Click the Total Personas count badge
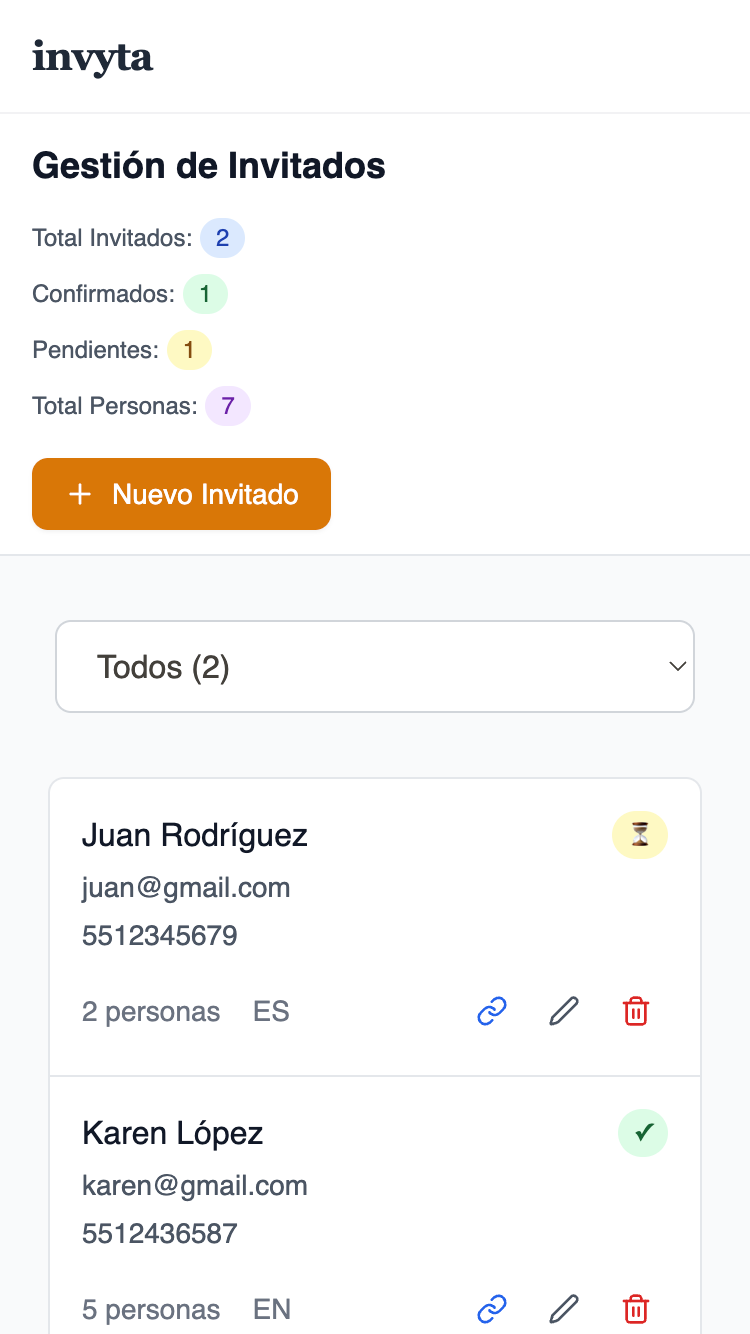This screenshot has height=1334, width=750. pyautogui.click(x=228, y=406)
